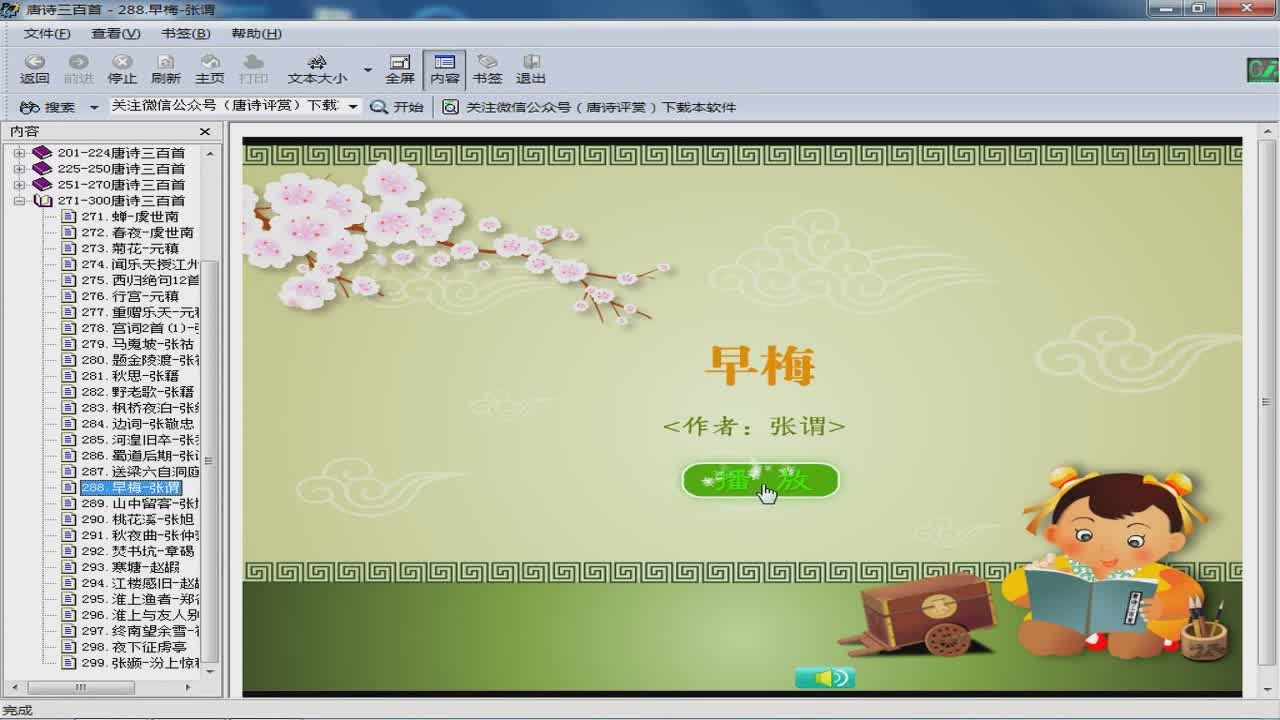Click the 开始 start search button
1280x720 pixels.
coord(397,107)
